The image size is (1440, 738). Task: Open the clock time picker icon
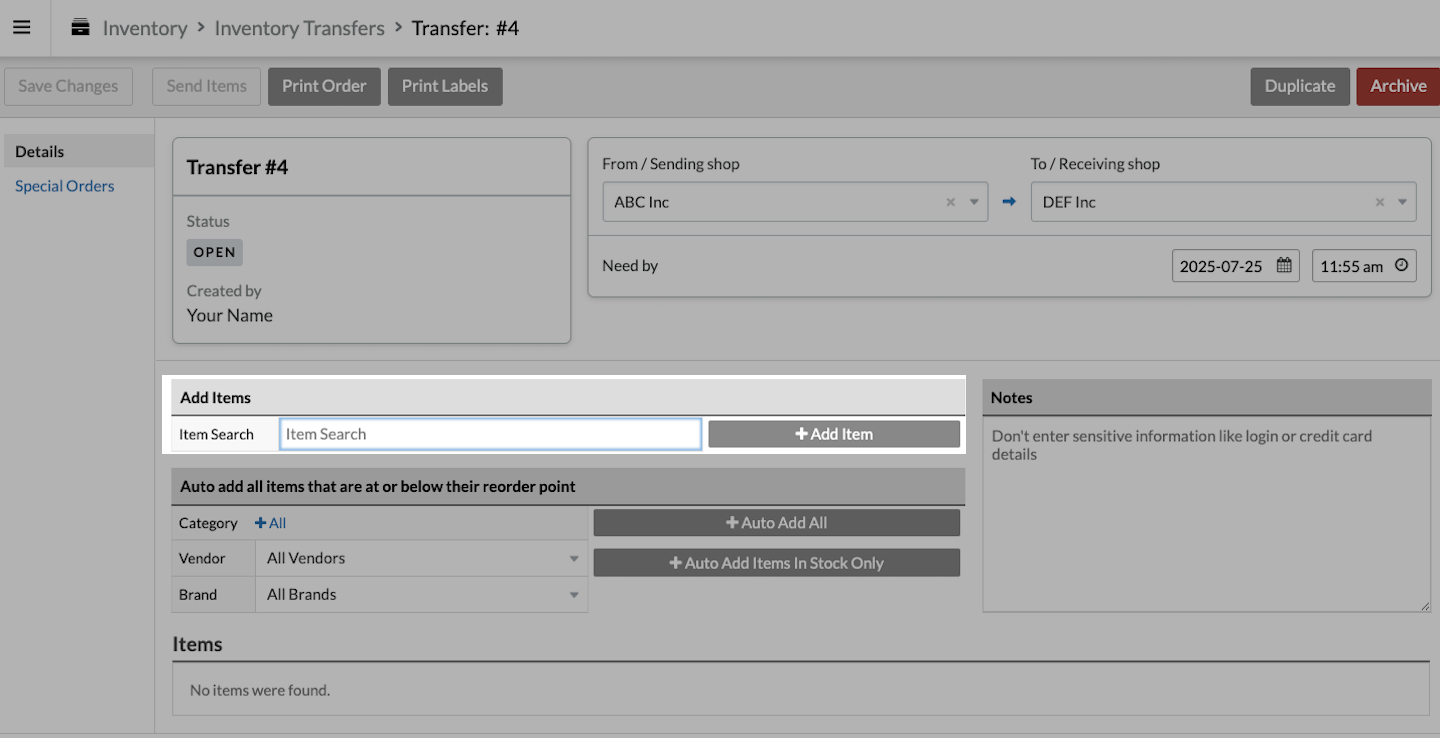pos(1401,266)
